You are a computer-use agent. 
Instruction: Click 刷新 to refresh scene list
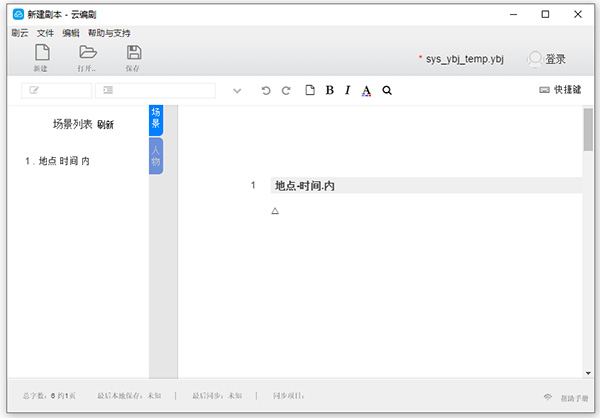tap(105, 124)
